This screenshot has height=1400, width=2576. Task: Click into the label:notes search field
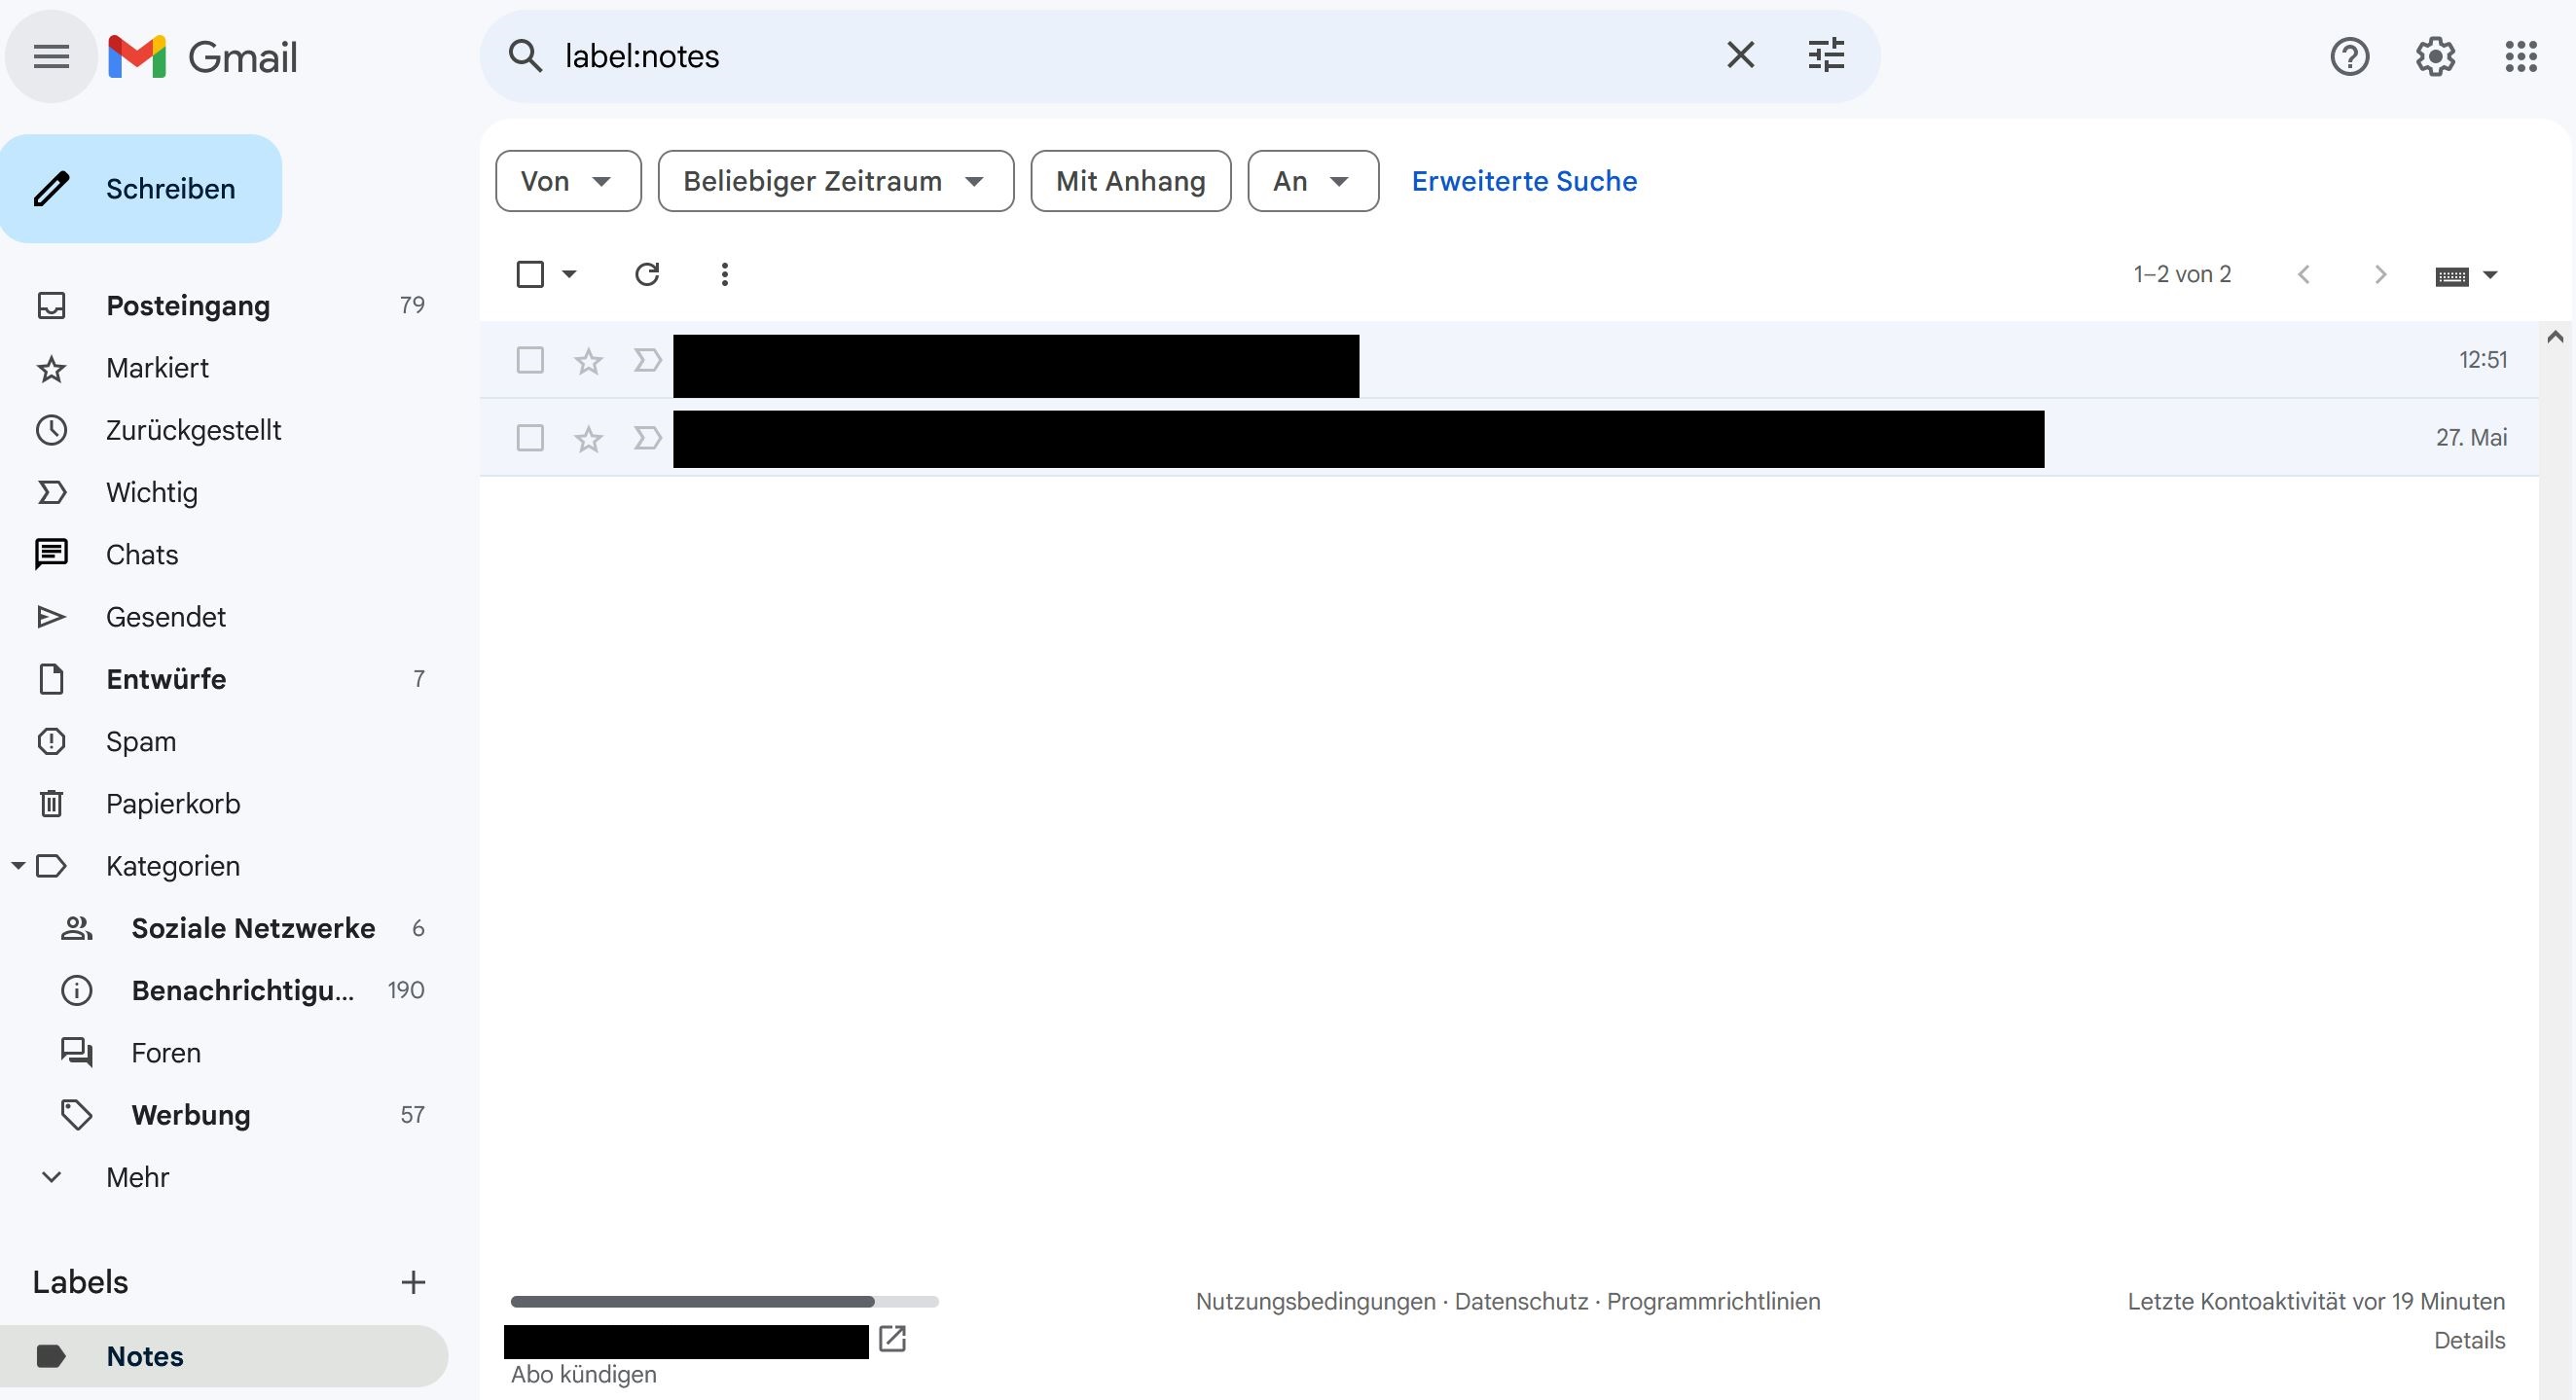[x=1100, y=56]
